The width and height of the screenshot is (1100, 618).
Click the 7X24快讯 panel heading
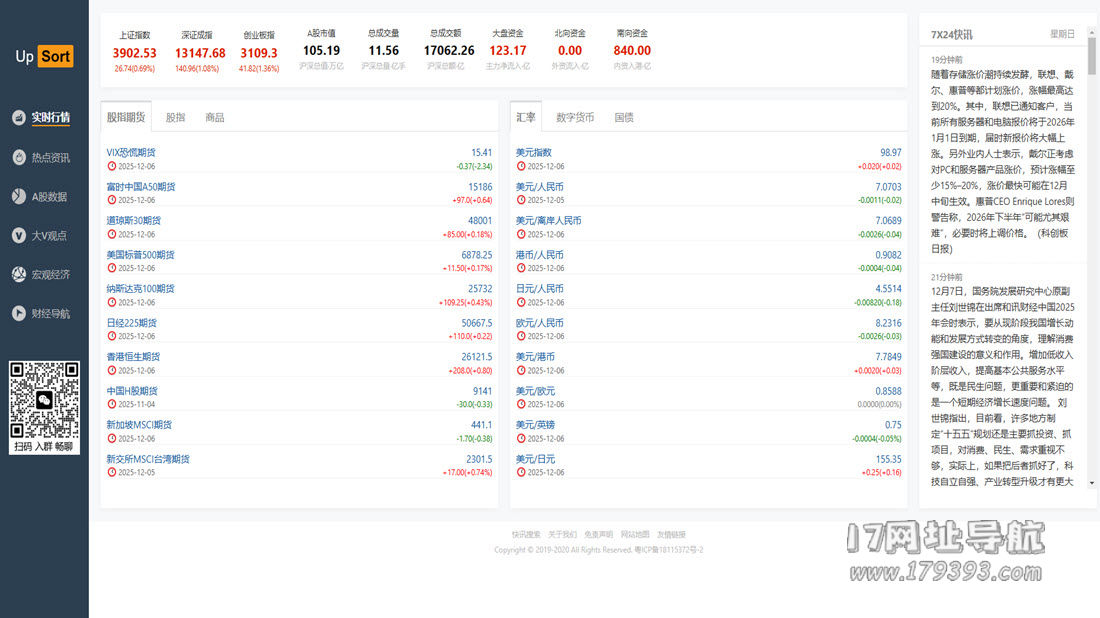pos(951,34)
